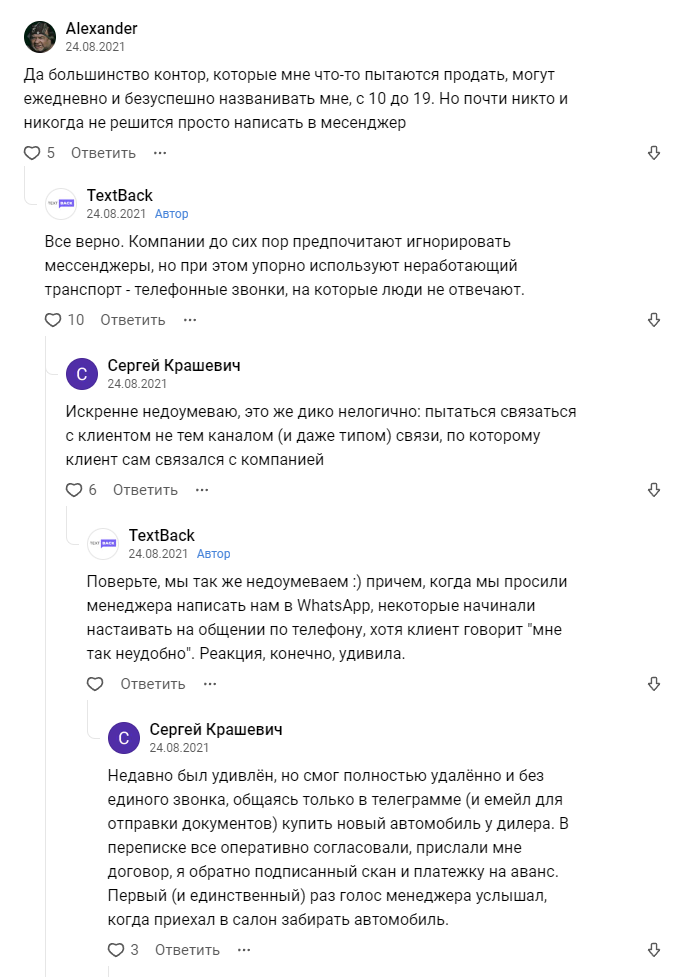Click Alexander's profile avatar photo
The height and width of the screenshot is (977, 684).
(40, 37)
